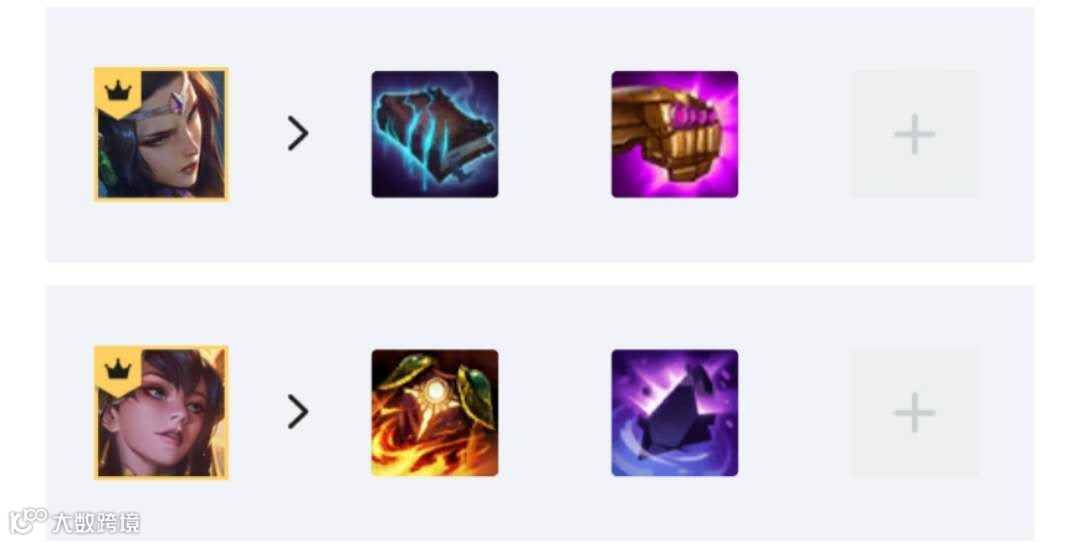The height and width of the screenshot is (542, 1080).
Task: Click crown badge on bottom champion portrait
Action: coord(118,370)
